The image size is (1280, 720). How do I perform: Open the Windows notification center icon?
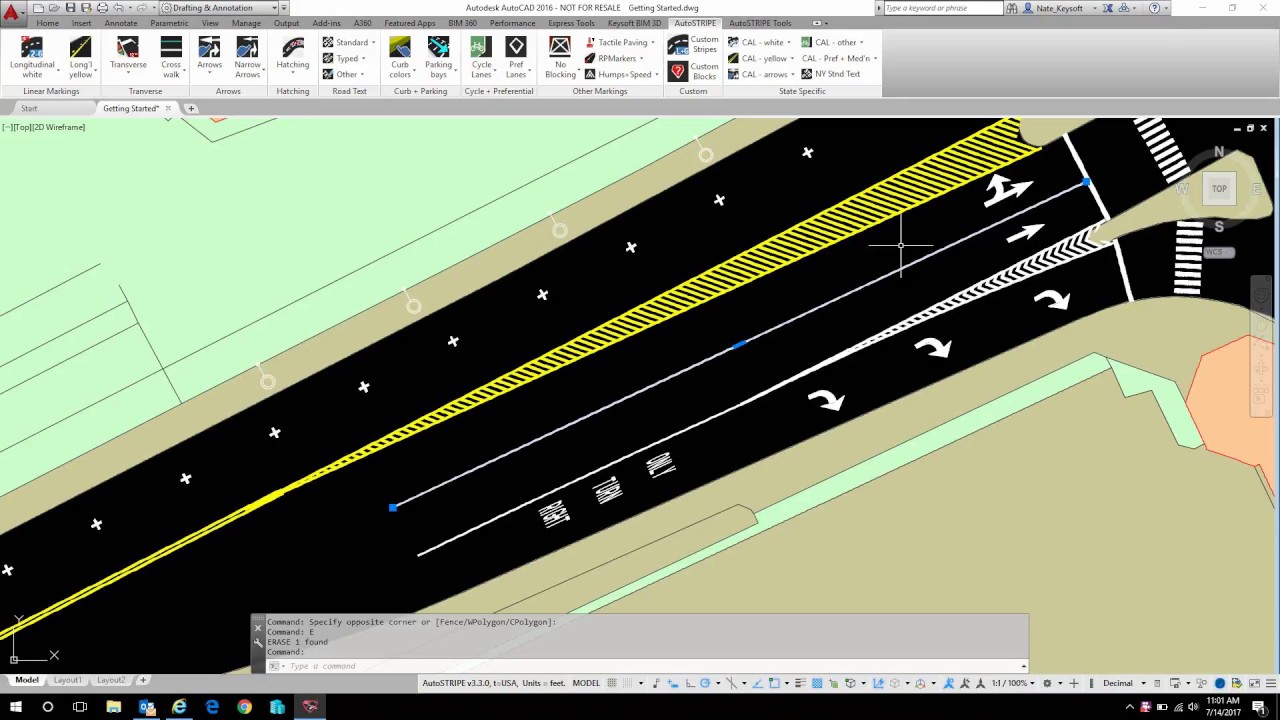coord(1259,706)
